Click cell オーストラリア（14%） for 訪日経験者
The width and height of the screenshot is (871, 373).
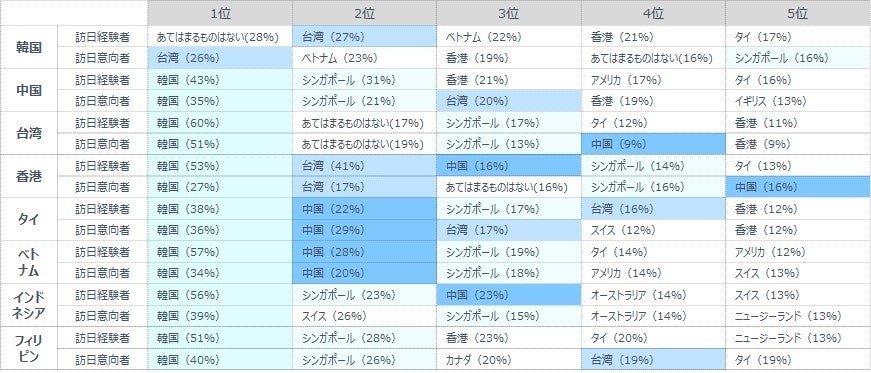click(653, 295)
